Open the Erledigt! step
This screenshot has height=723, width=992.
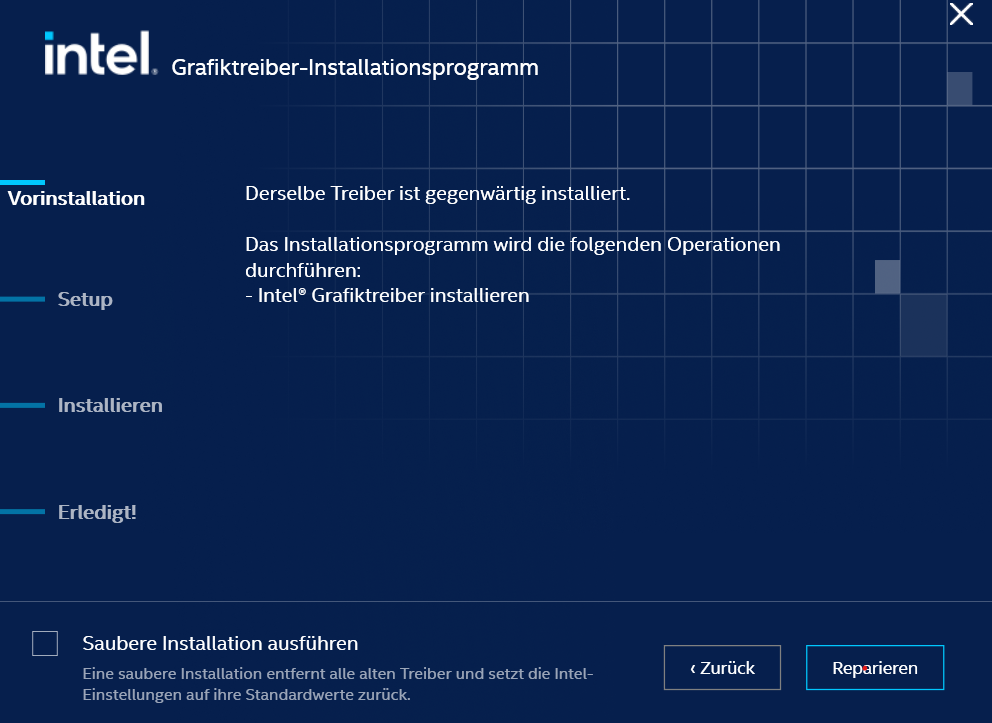coord(97,512)
